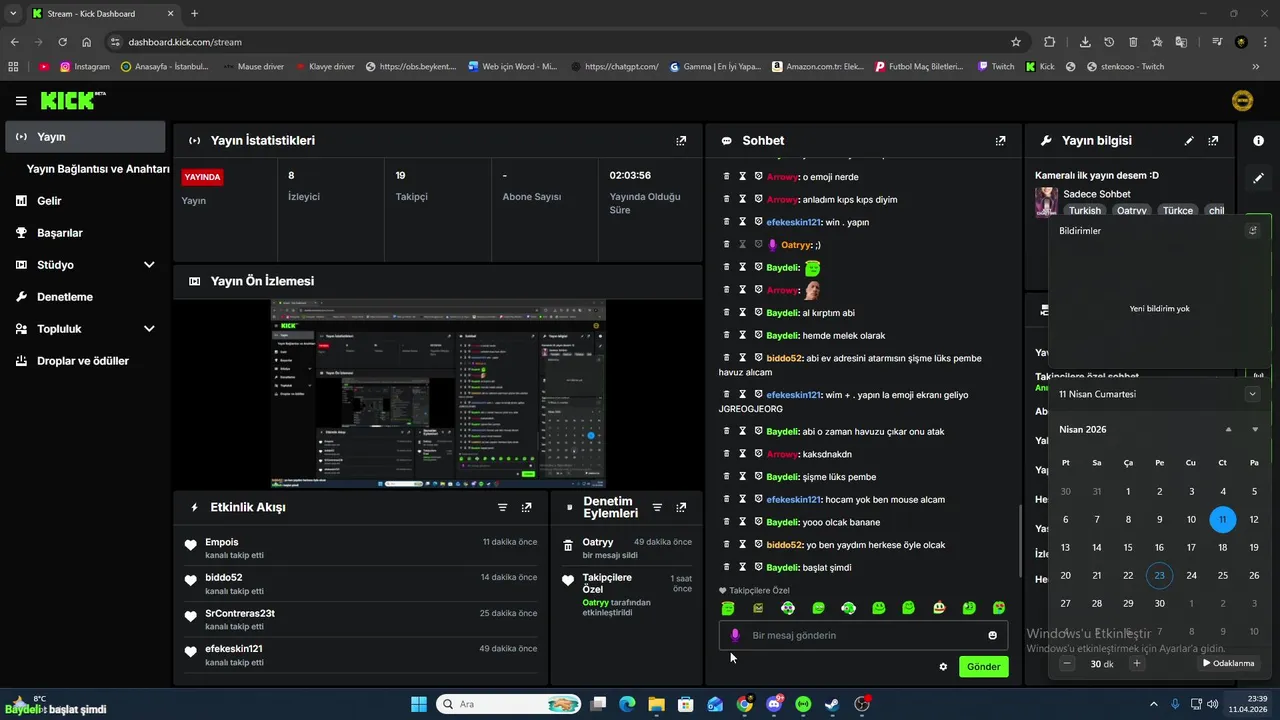
Task: Click the Nisan 2026 month heading
Action: 1083,430
